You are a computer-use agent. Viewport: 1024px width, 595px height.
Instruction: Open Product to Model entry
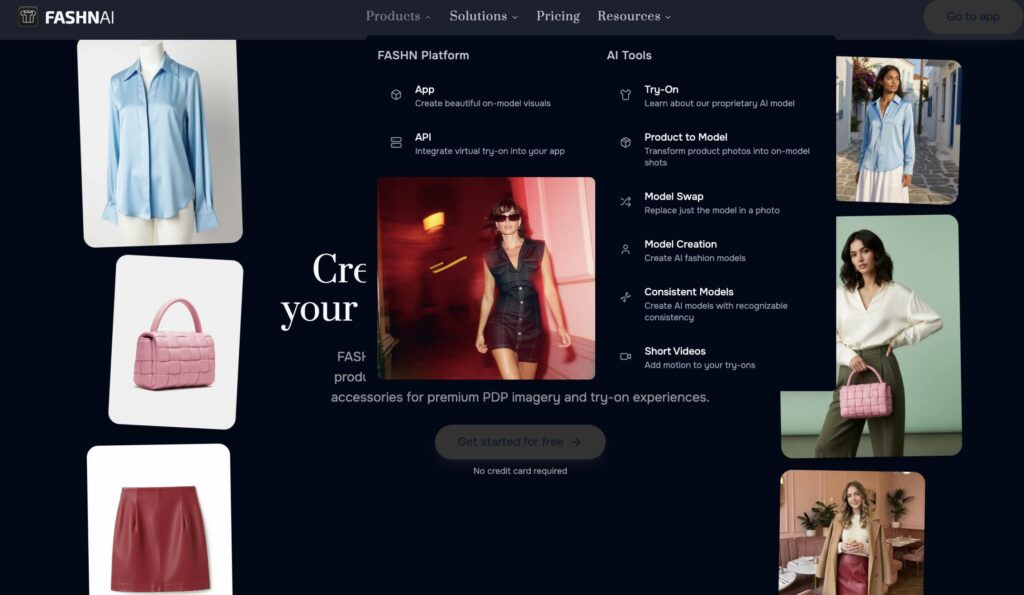(x=716, y=150)
